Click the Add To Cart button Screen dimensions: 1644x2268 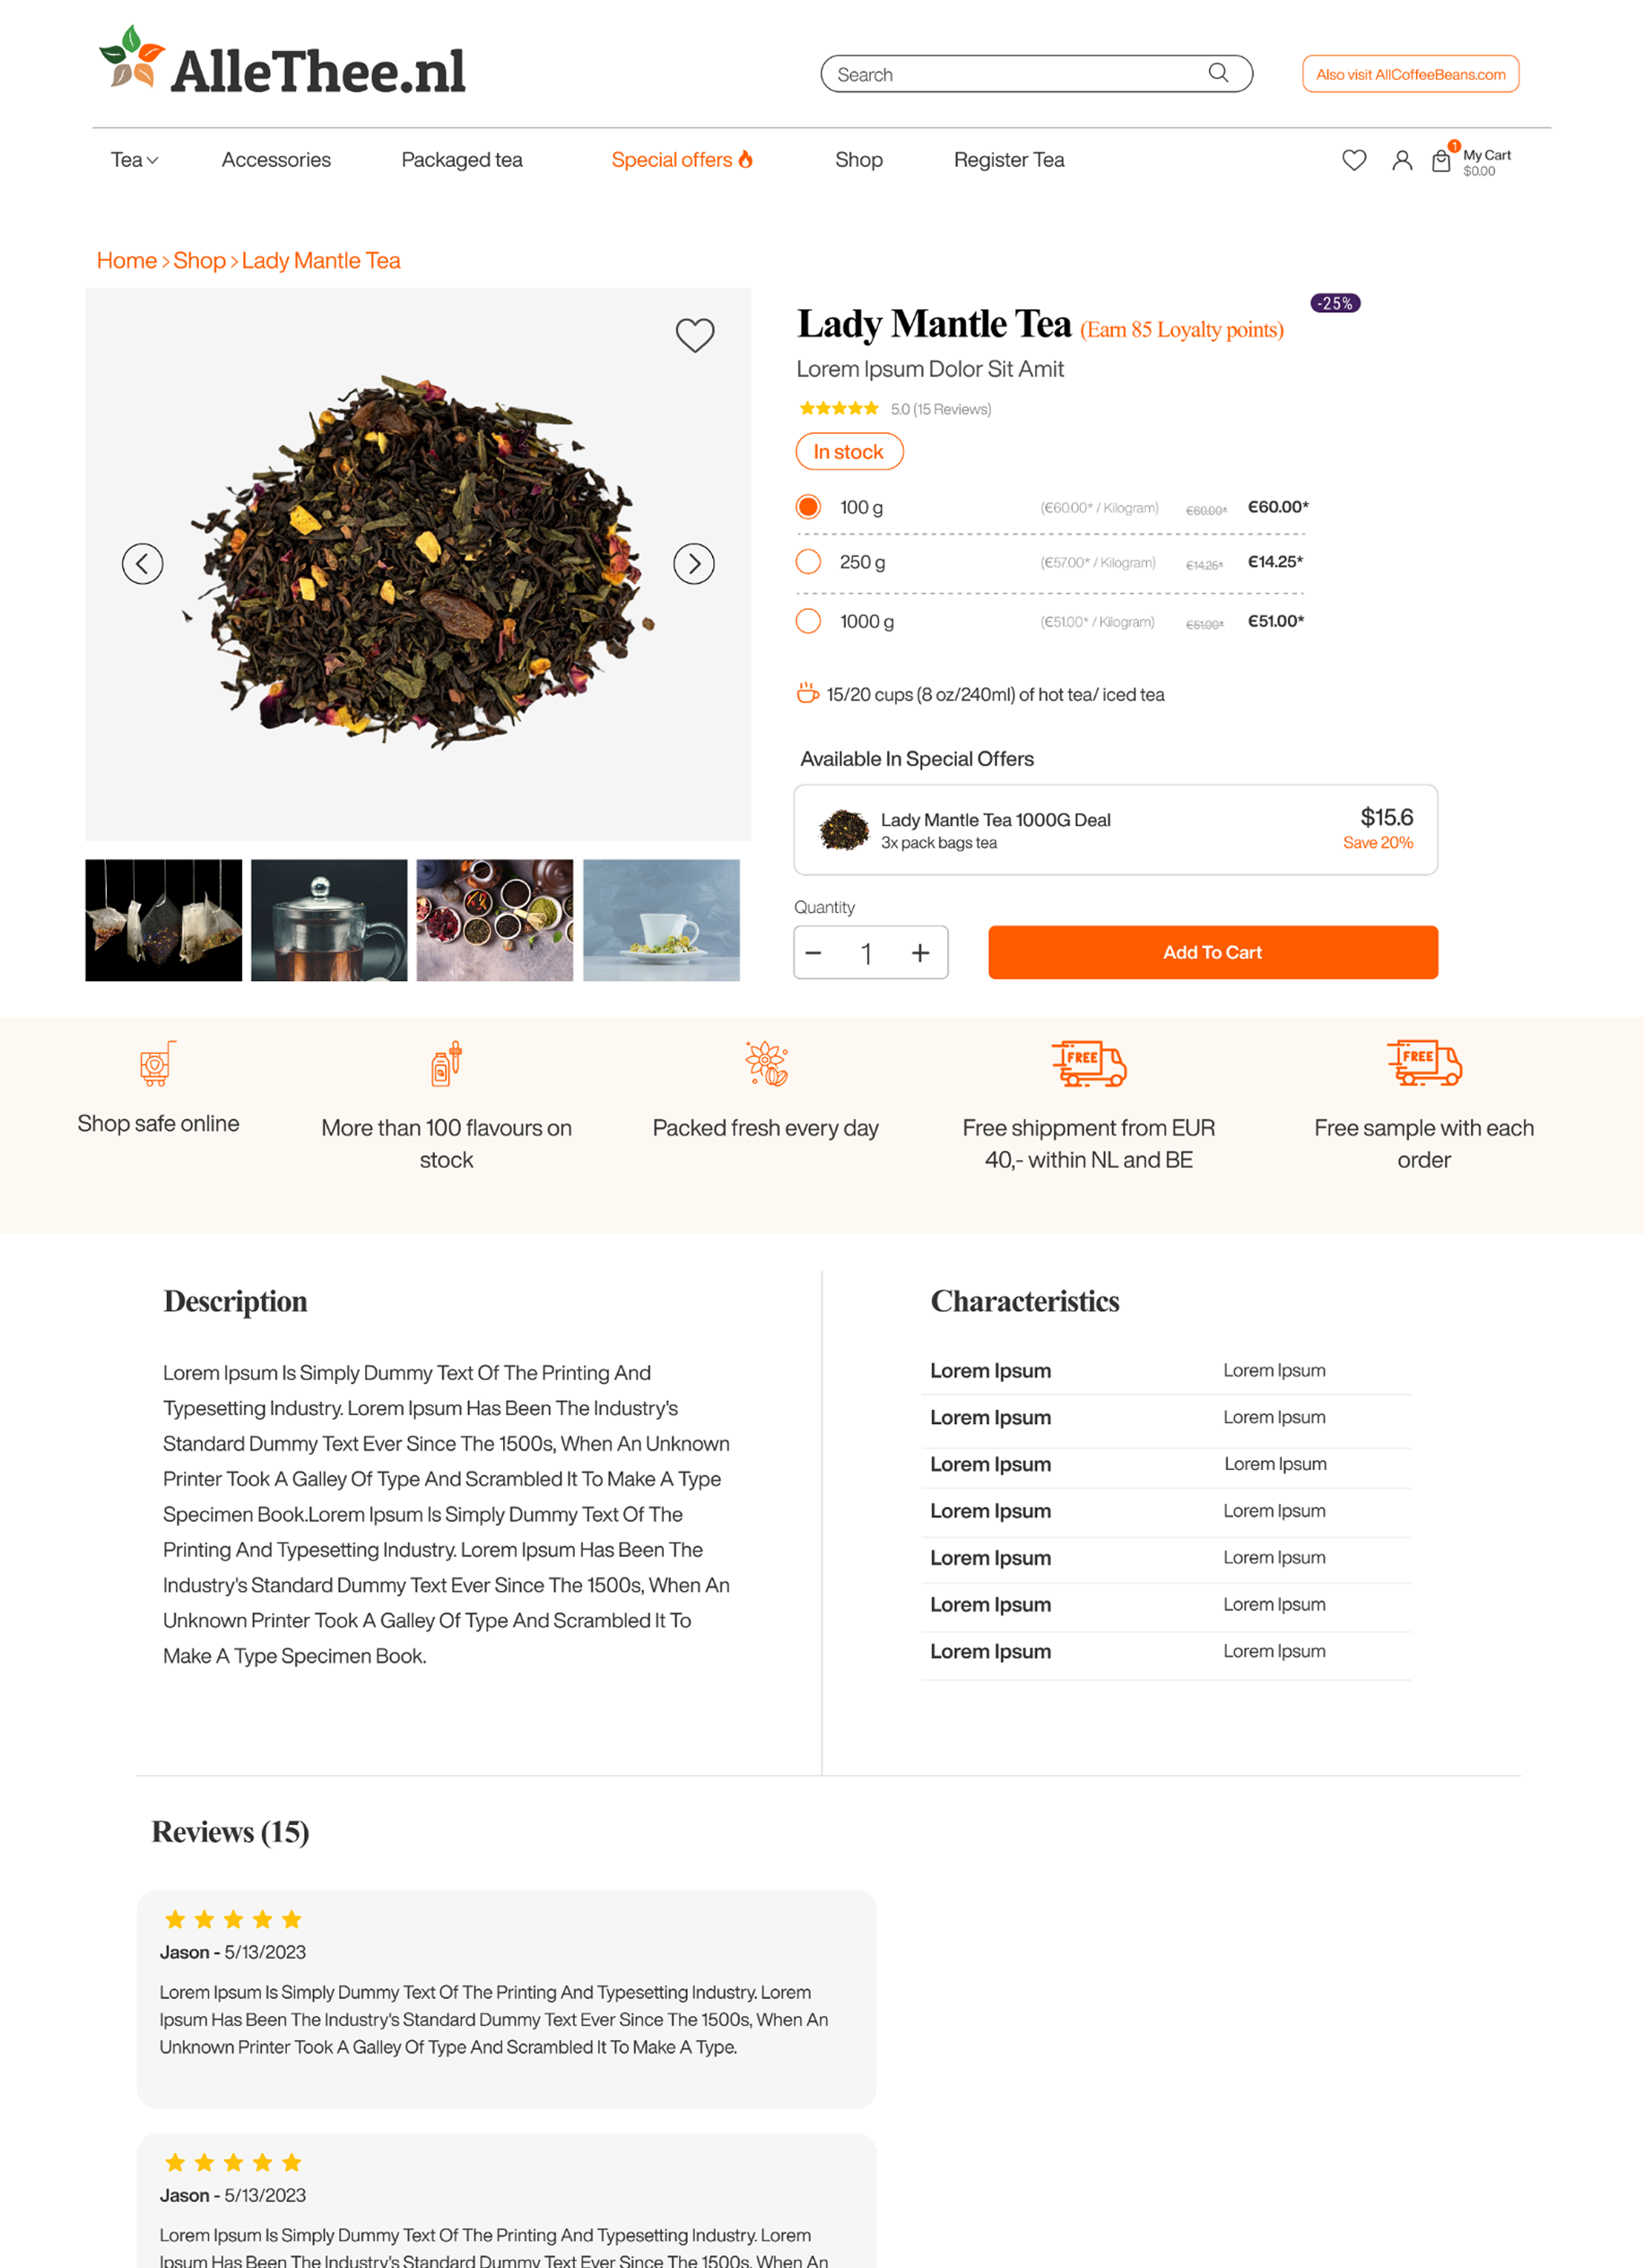[1213, 952]
